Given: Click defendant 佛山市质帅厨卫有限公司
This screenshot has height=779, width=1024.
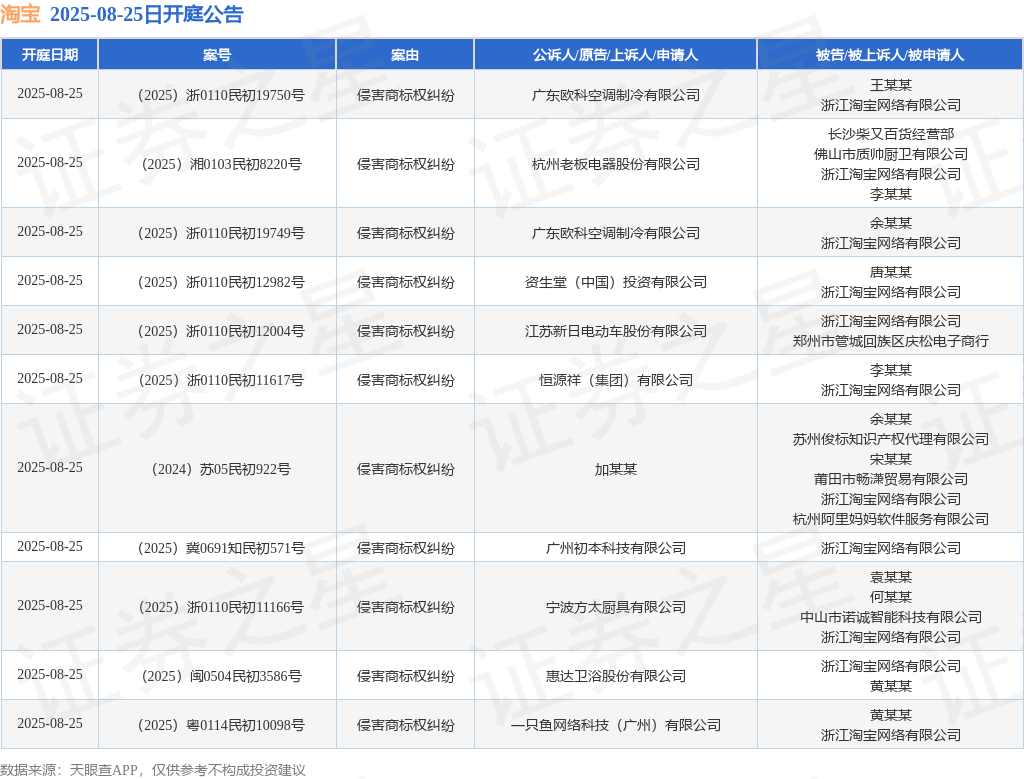Looking at the screenshot, I should point(890,154).
